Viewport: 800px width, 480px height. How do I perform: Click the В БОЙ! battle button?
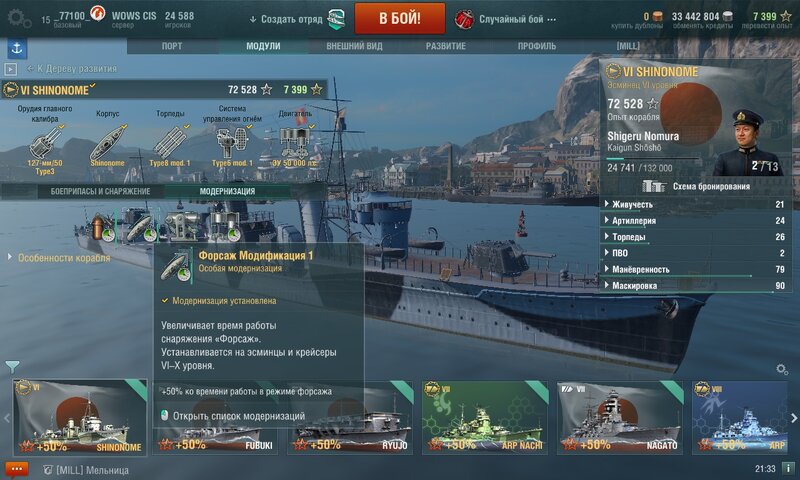point(399,18)
